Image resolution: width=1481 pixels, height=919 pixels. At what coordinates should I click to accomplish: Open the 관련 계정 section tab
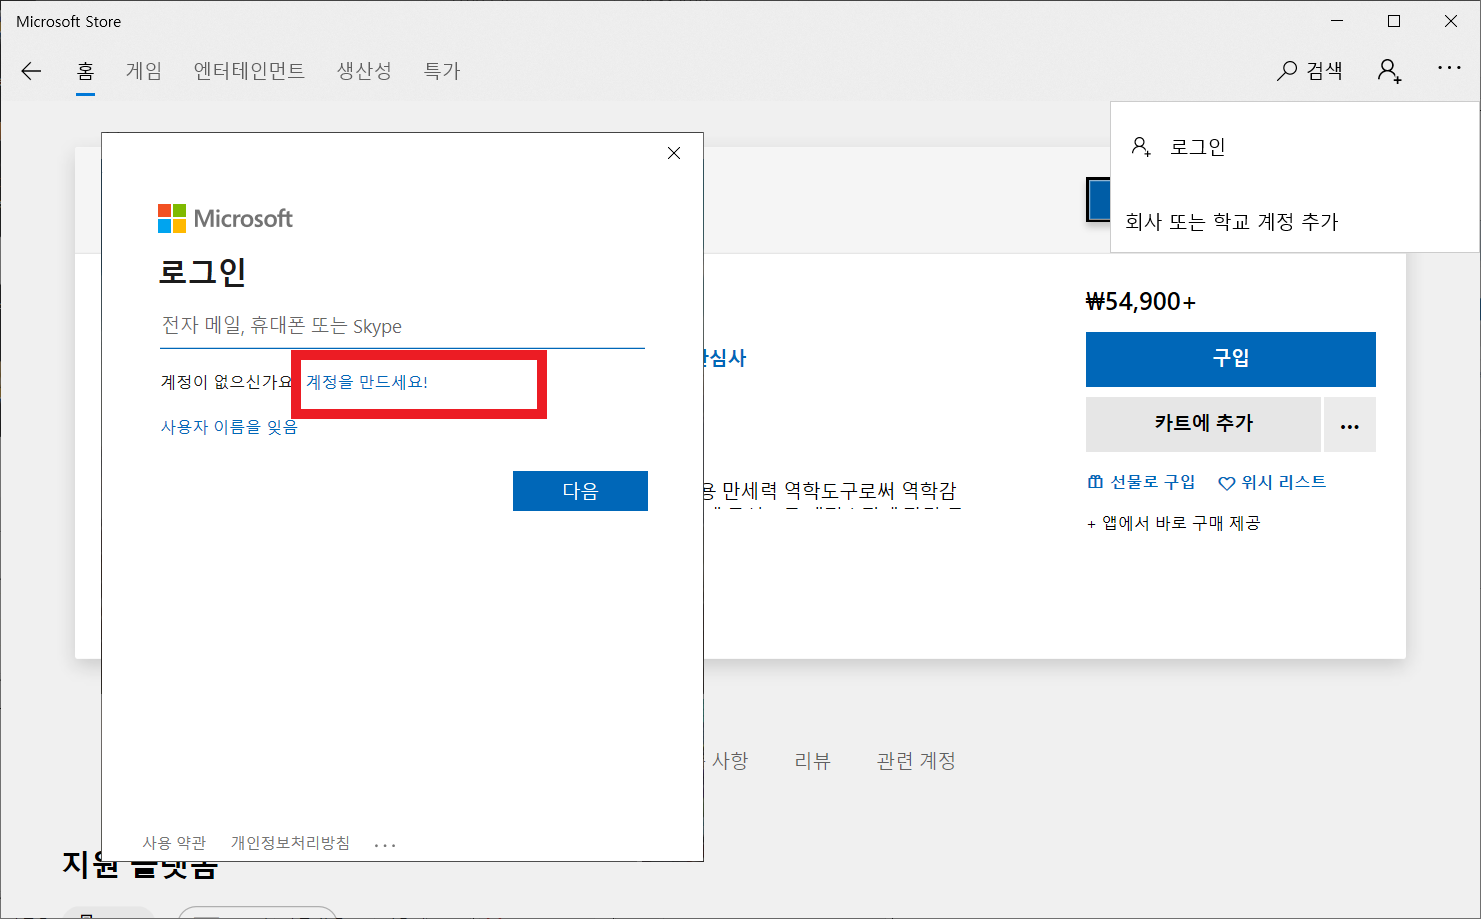[916, 761]
